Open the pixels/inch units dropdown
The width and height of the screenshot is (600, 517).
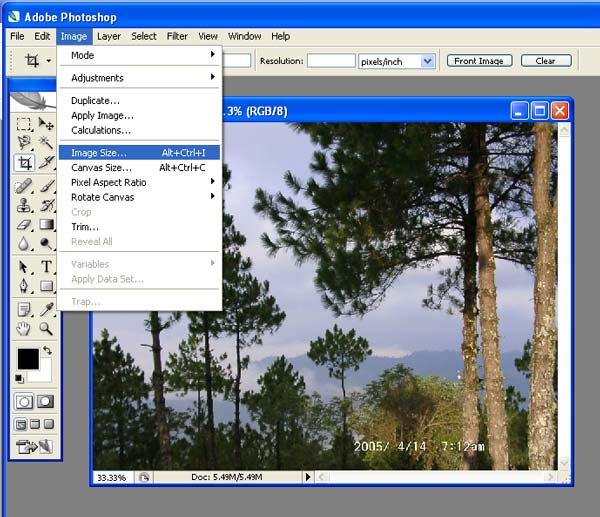(427, 61)
